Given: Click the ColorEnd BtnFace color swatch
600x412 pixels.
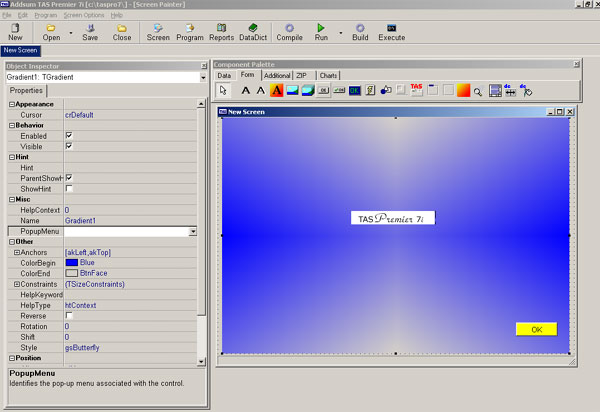Looking at the screenshot, I should tap(72, 273).
